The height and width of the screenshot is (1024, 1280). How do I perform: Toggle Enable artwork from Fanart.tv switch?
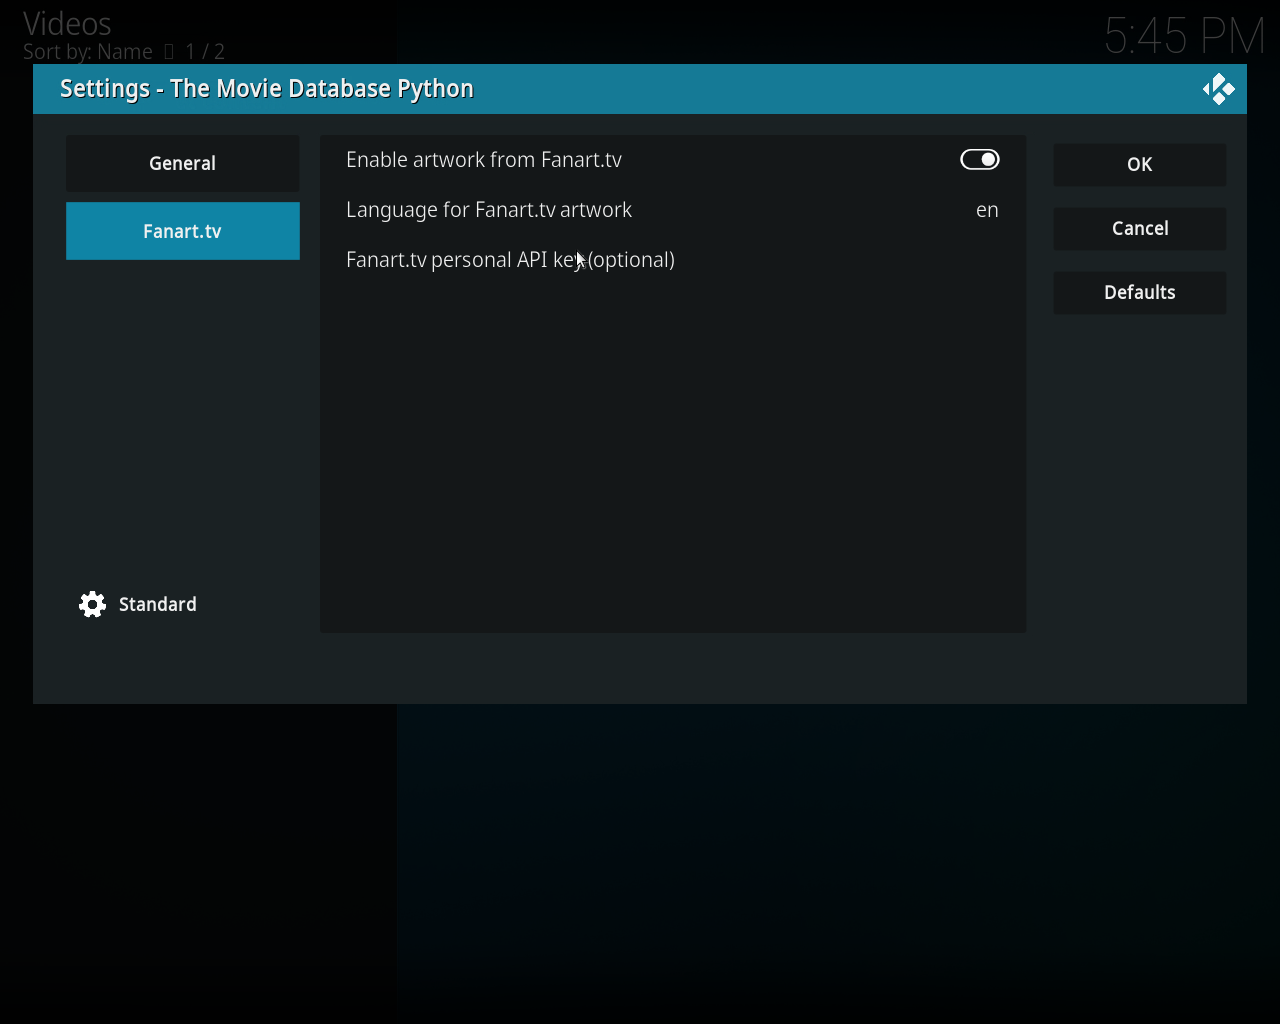[x=979, y=159]
